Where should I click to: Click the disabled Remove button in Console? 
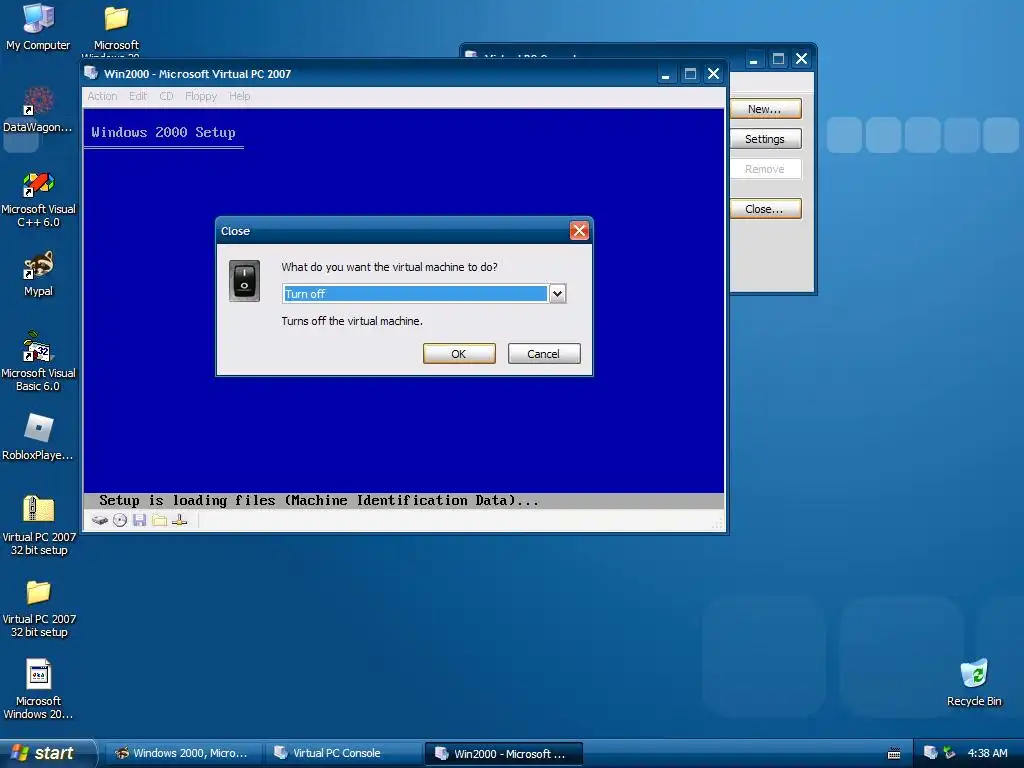click(765, 168)
